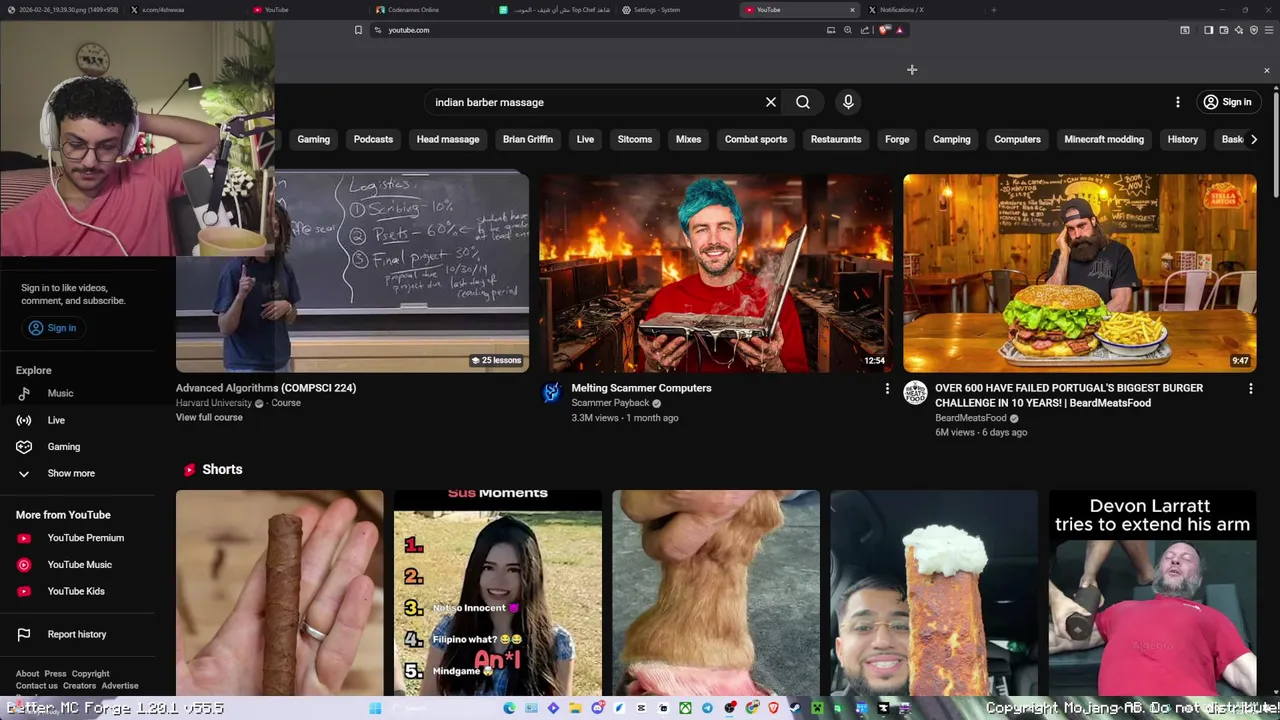Show more category chips with the right arrow
Image resolution: width=1280 pixels, height=720 pixels.
[1254, 139]
